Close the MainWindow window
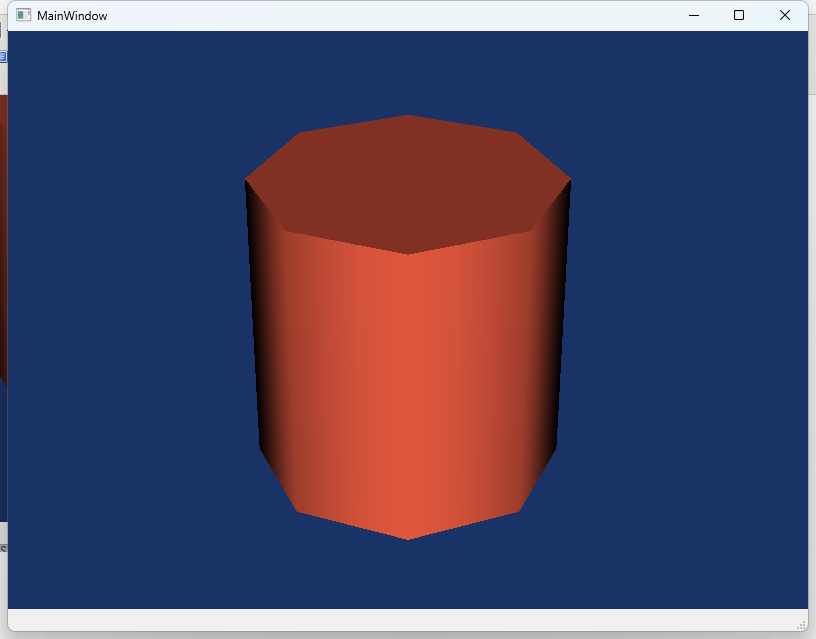 tap(785, 15)
